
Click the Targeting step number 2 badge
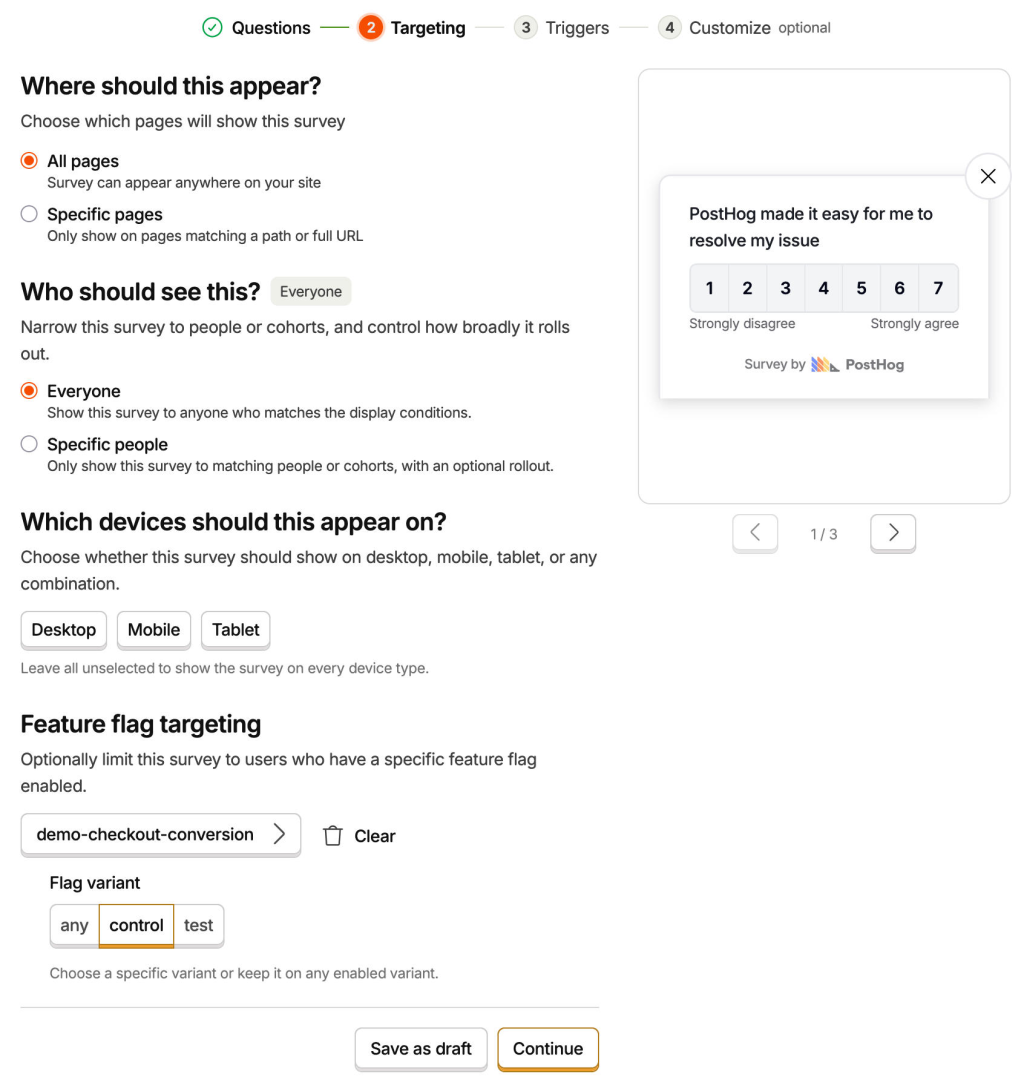[x=371, y=28]
